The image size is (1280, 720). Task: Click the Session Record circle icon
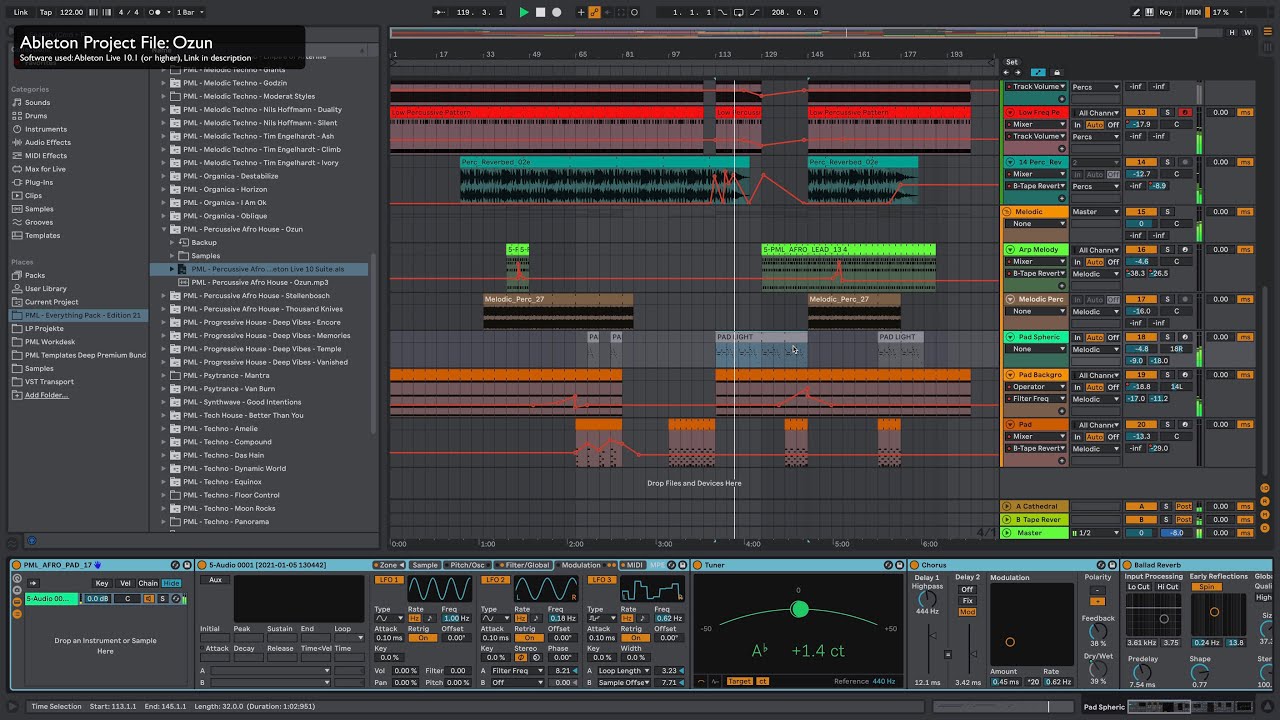[634, 12]
